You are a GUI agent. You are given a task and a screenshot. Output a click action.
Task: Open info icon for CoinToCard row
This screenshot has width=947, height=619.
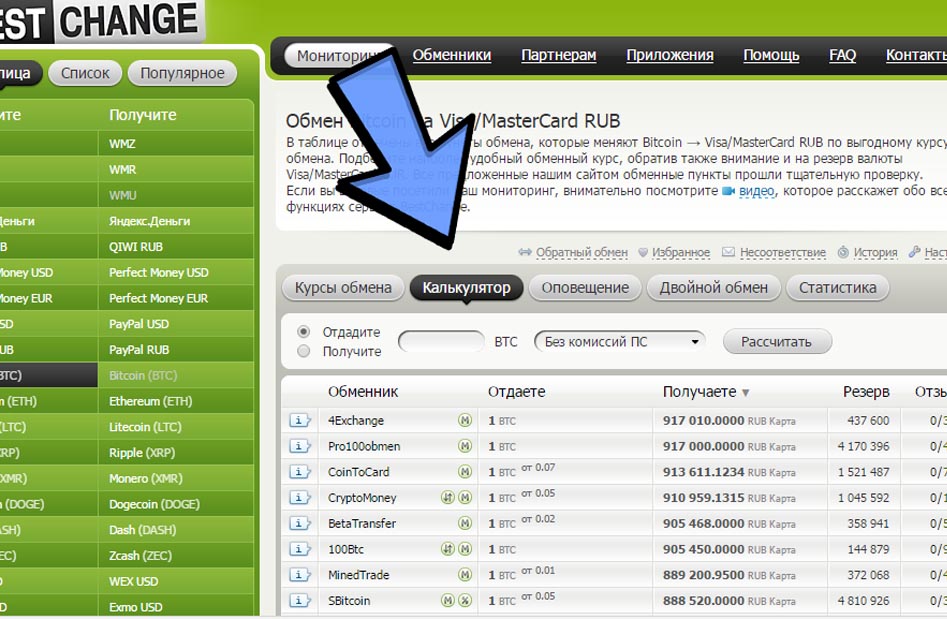pyautogui.click(x=300, y=472)
